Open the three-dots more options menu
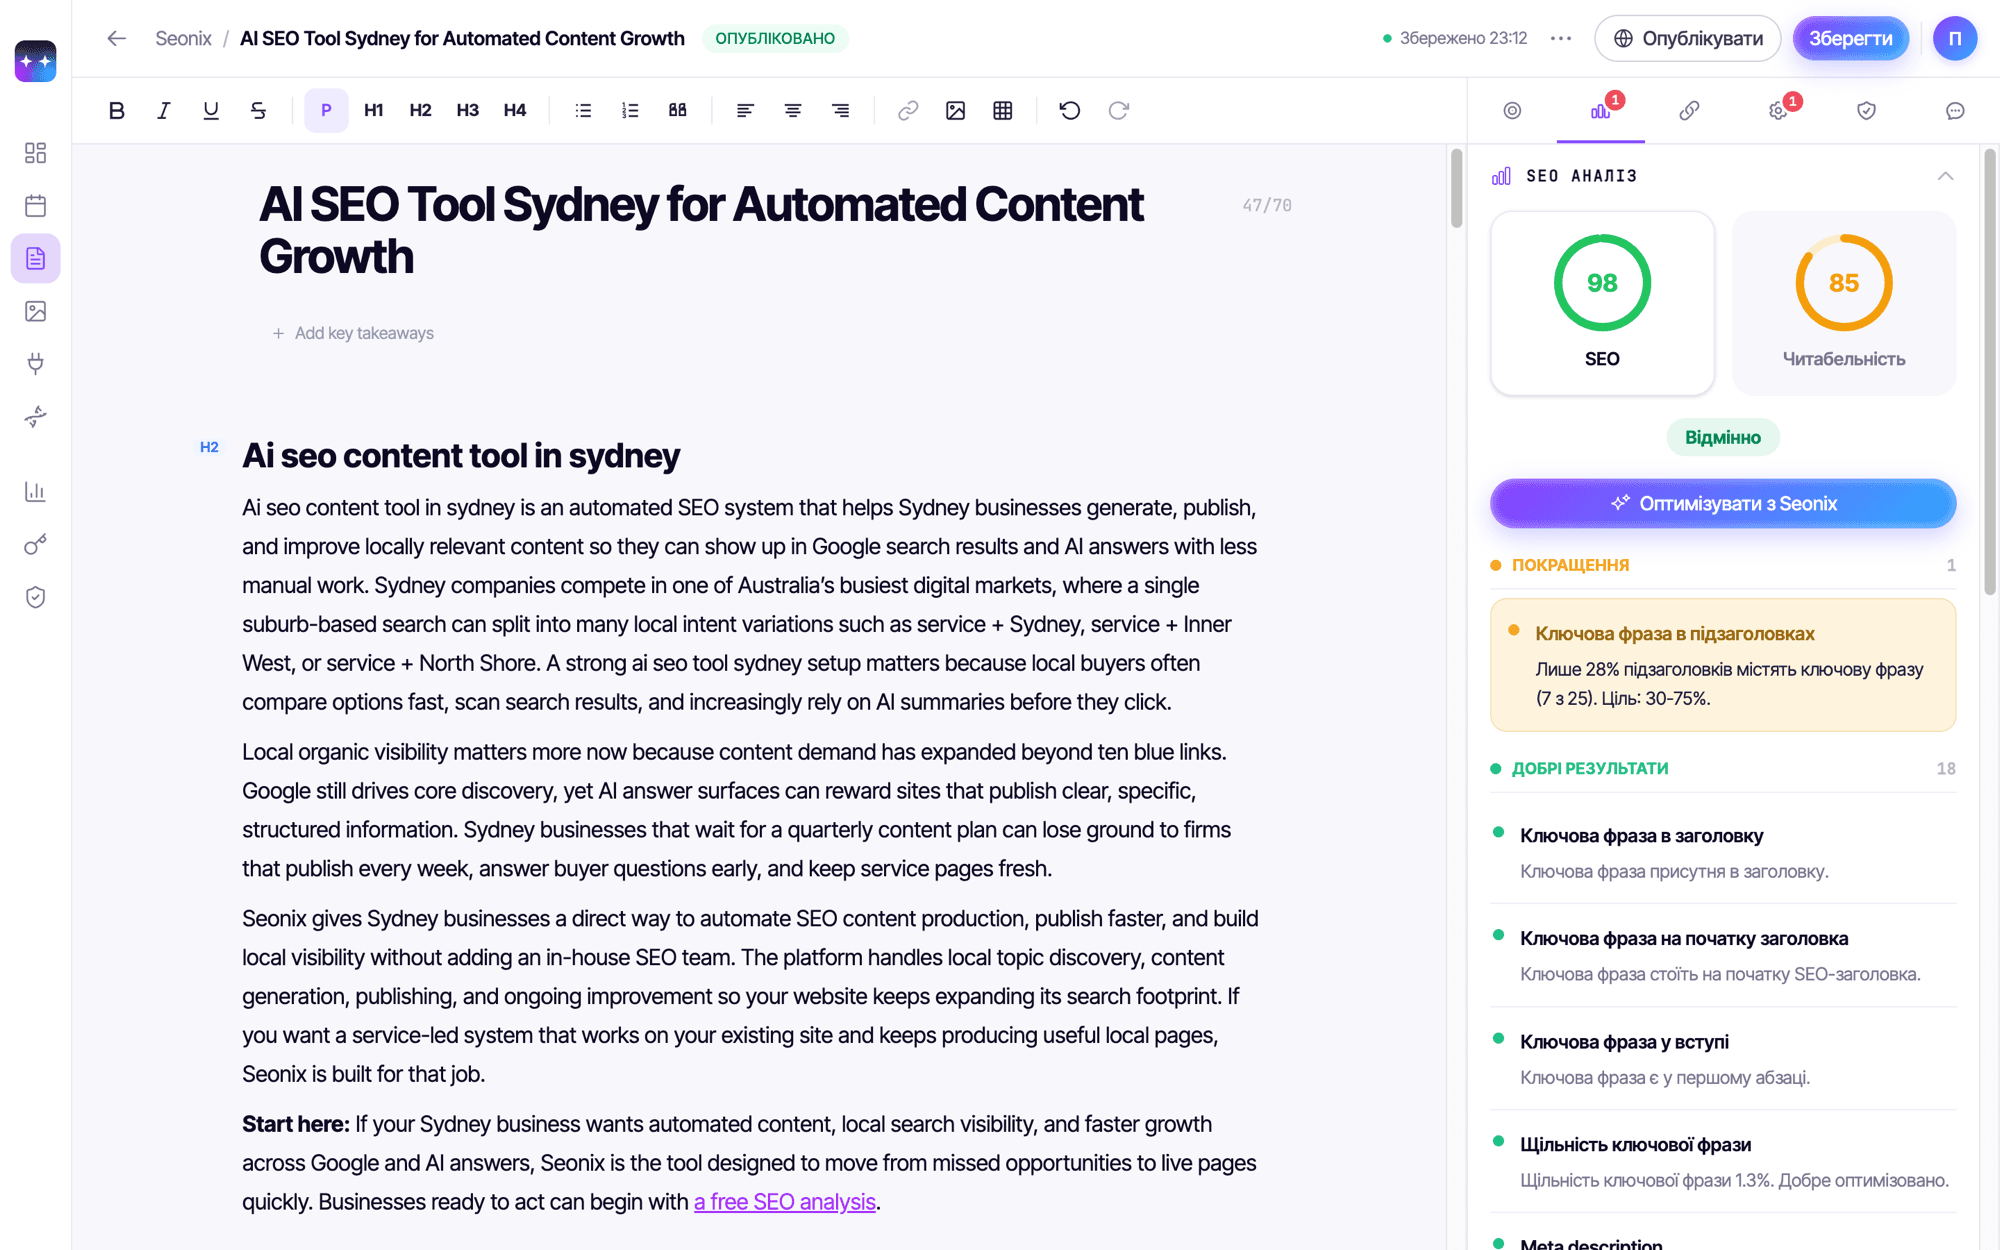This screenshot has height=1250, width=2000. coord(1561,38)
